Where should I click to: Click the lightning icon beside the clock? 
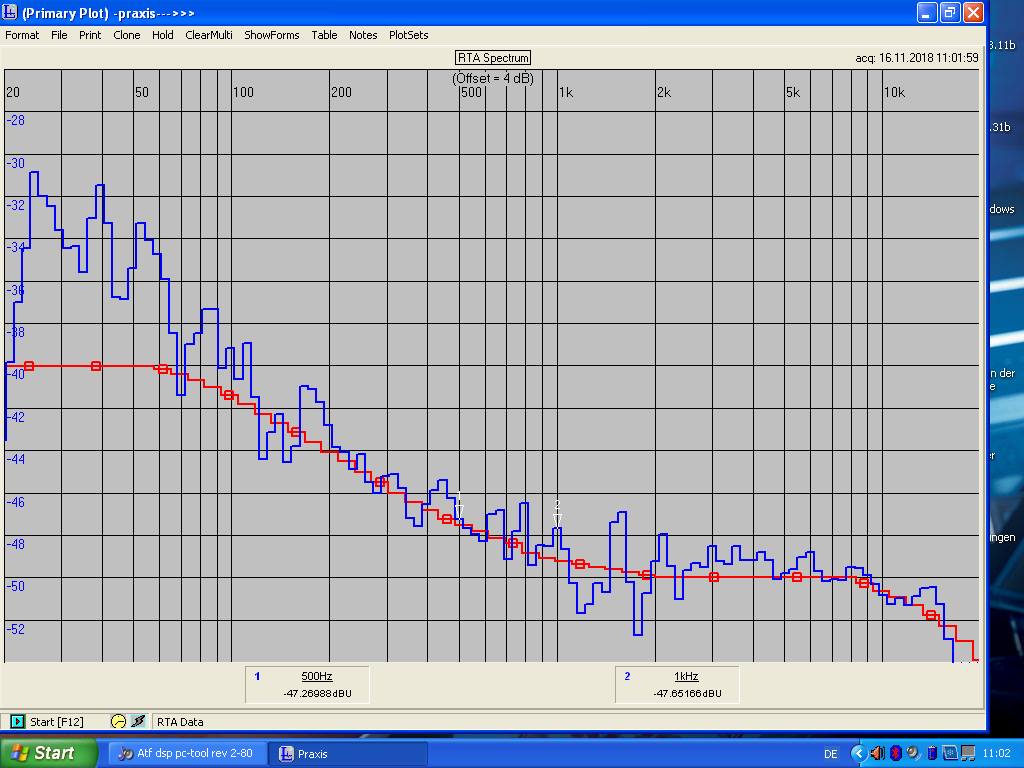[138, 721]
